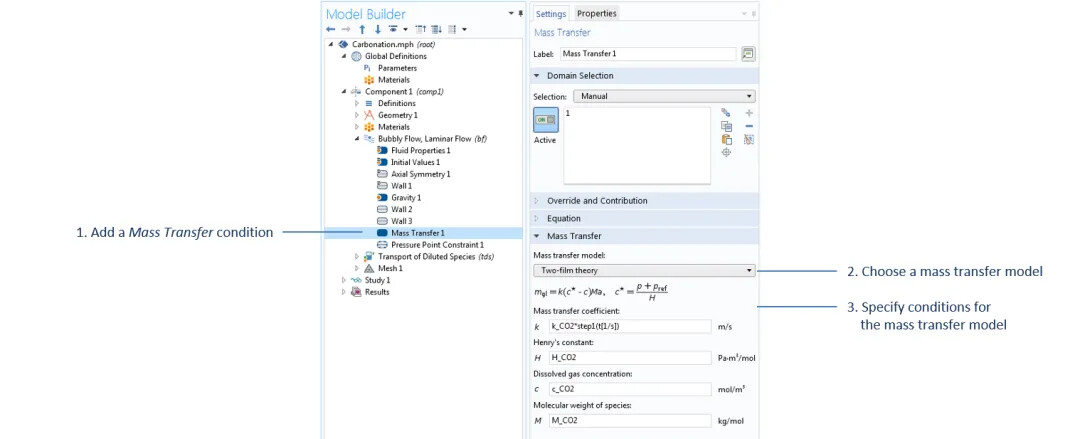Click the Henry's constant input field
The width and height of the screenshot is (1080, 439).
[628, 357]
